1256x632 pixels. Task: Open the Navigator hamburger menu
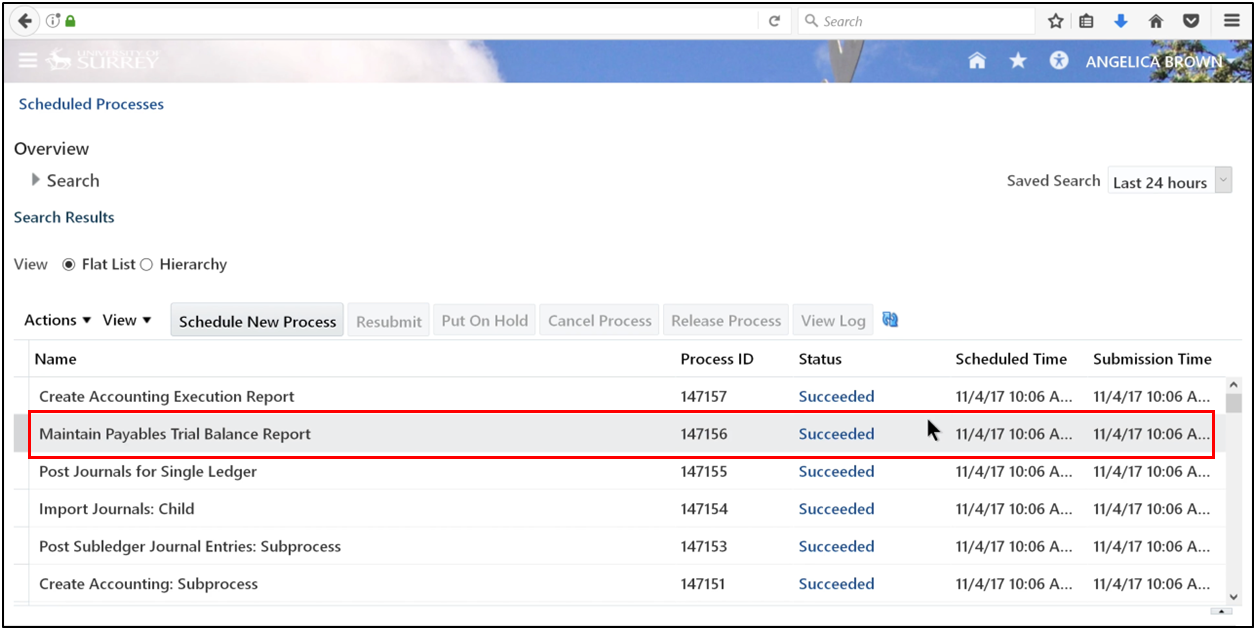[28, 60]
